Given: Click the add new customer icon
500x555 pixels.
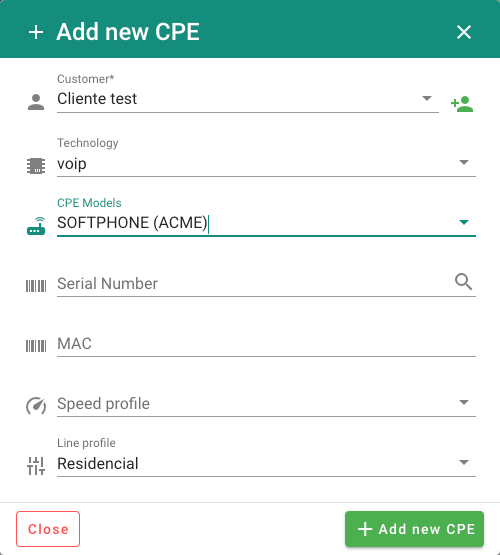Looking at the screenshot, I should [462, 104].
